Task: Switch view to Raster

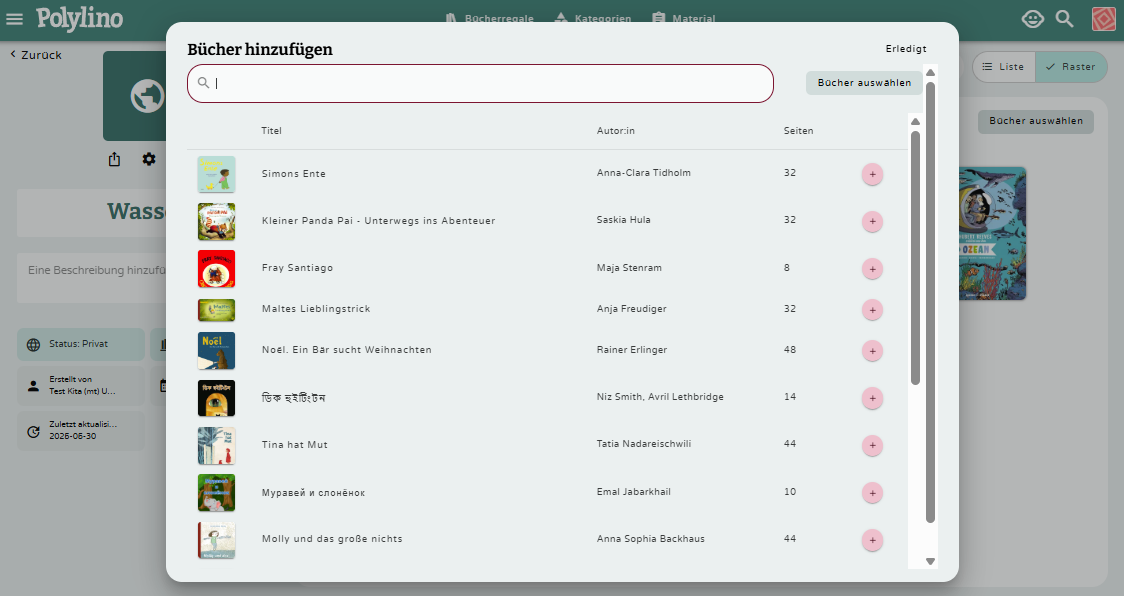Action: [1071, 67]
